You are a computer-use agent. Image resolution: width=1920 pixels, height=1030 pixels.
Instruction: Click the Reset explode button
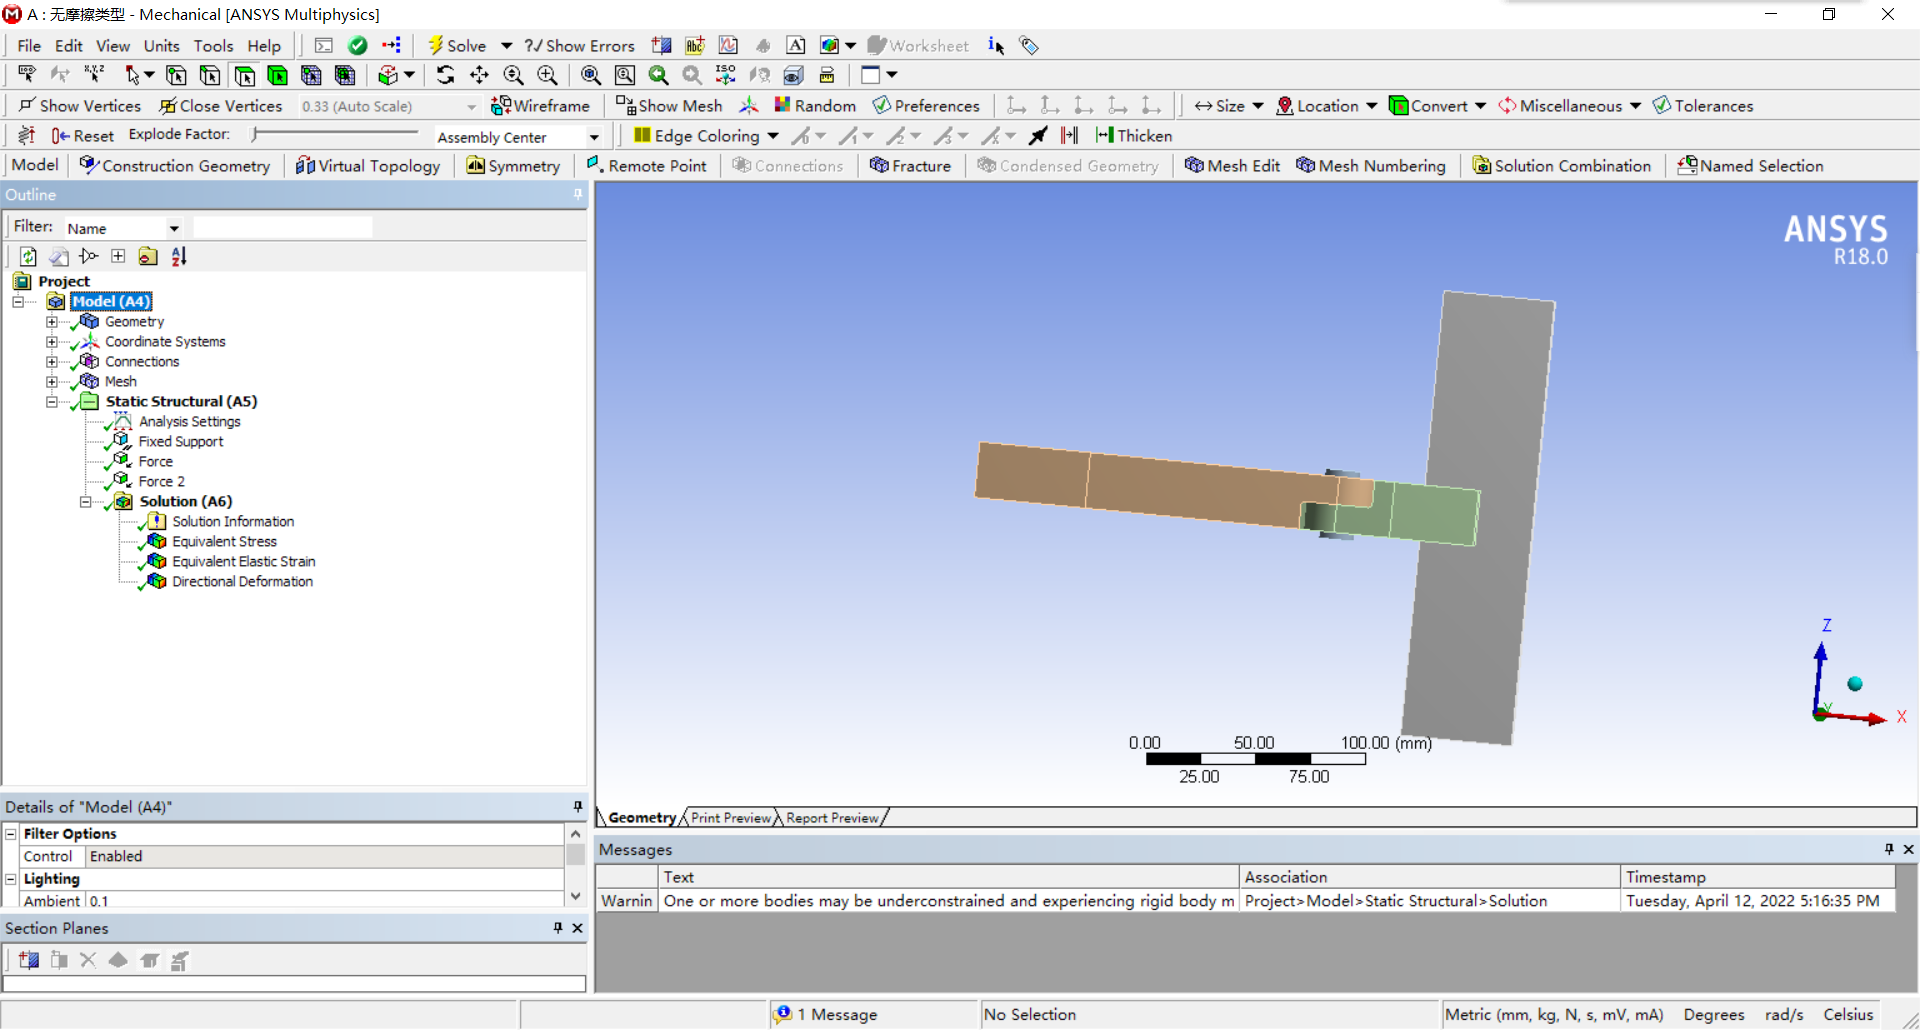[x=82, y=136]
